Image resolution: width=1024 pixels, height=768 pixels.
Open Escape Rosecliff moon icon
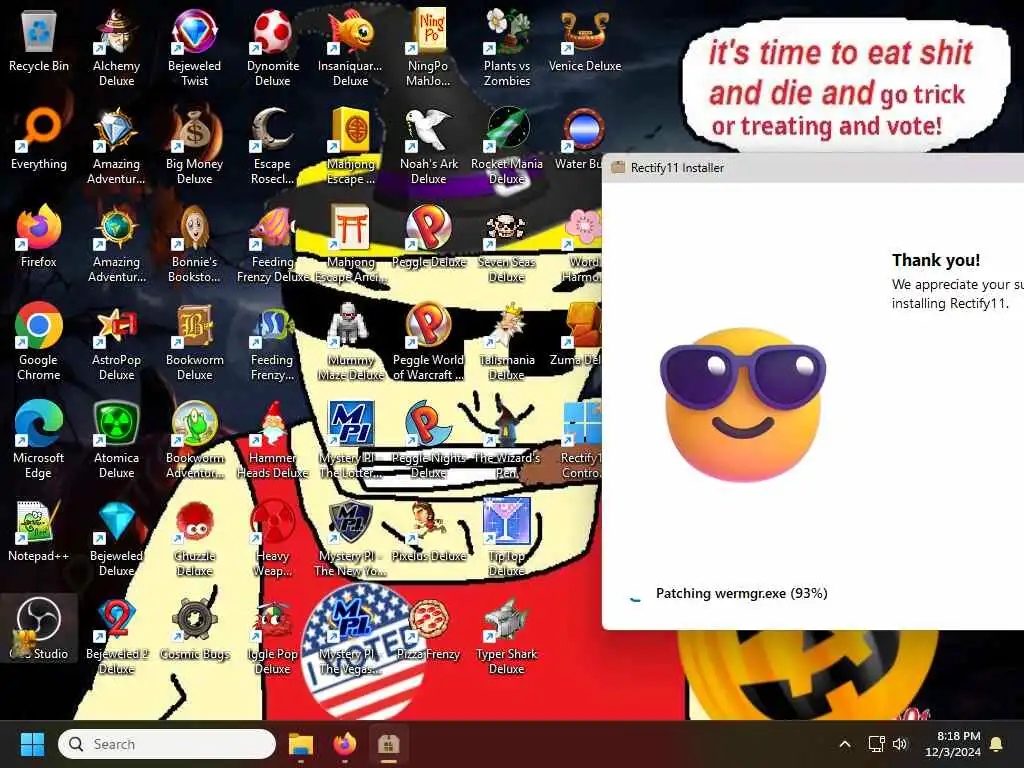(273, 146)
